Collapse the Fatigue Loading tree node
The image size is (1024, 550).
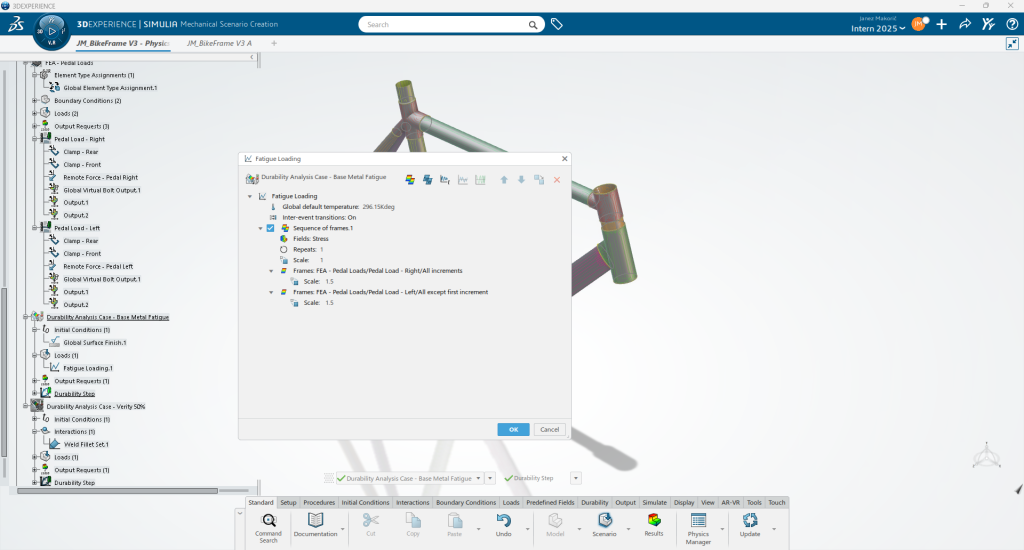(249, 196)
